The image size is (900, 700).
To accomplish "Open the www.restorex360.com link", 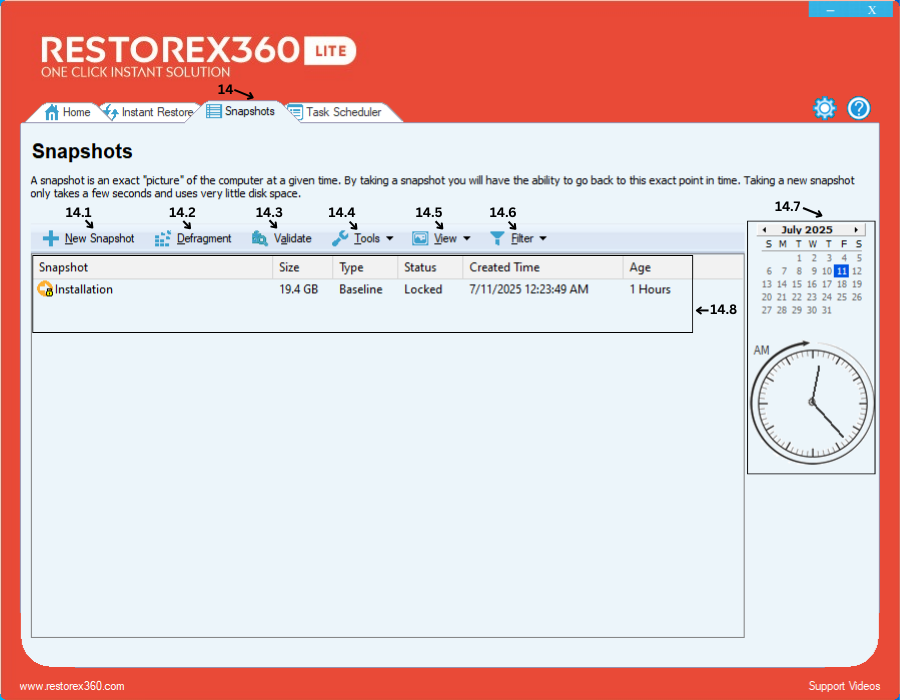I will point(72,686).
